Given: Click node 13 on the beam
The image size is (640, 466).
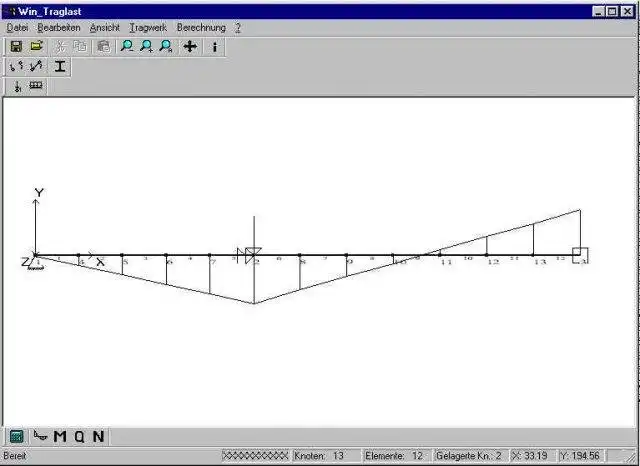Looking at the screenshot, I should (533, 255).
